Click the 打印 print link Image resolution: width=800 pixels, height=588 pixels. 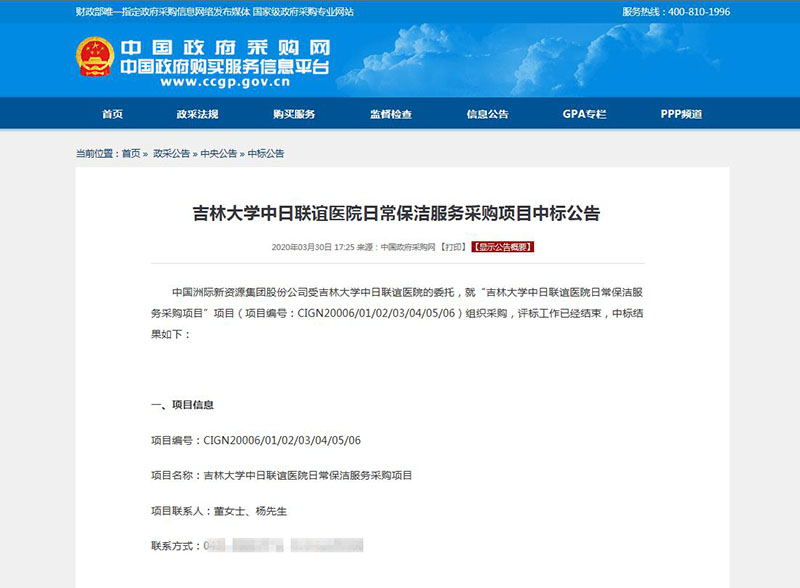tap(453, 246)
